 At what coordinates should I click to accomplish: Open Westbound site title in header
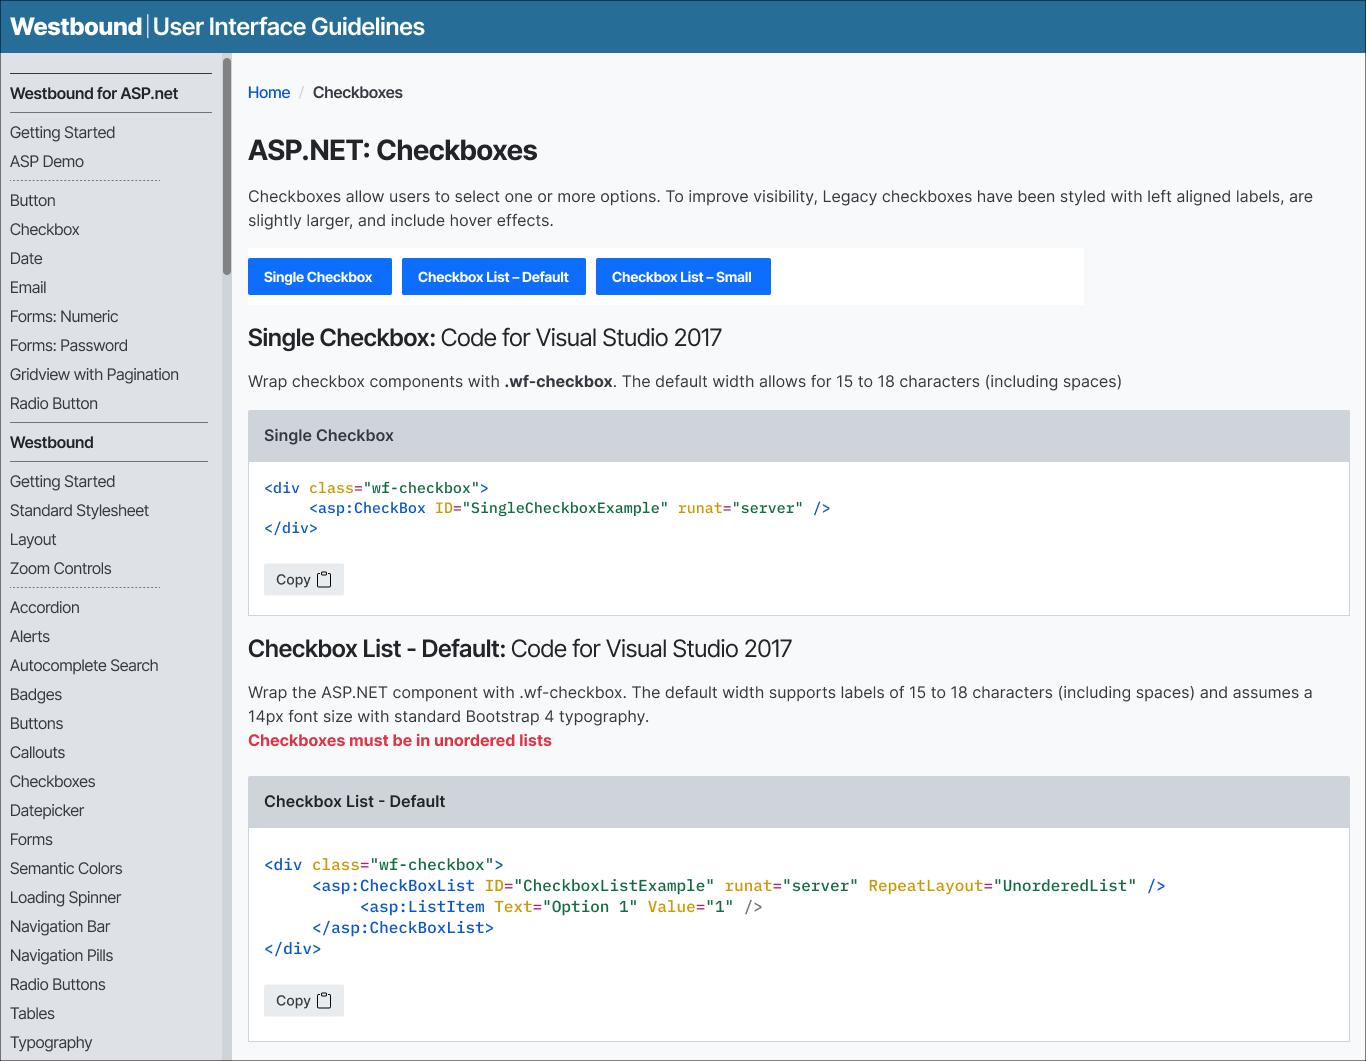[x=76, y=27]
